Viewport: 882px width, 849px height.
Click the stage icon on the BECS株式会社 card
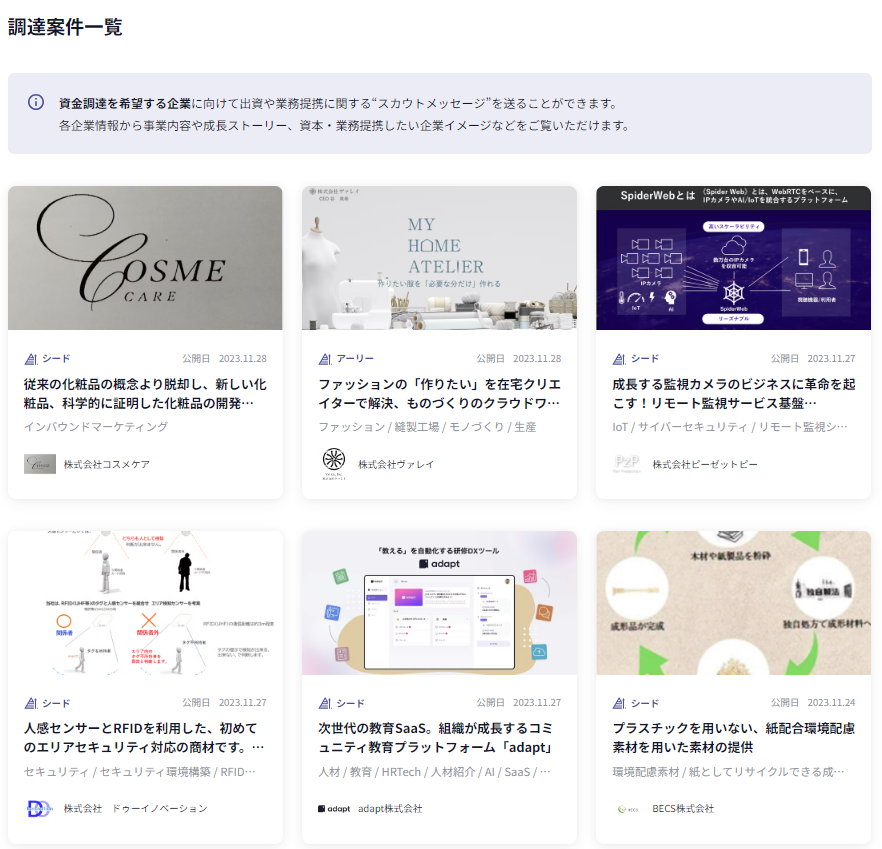click(619, 703)
